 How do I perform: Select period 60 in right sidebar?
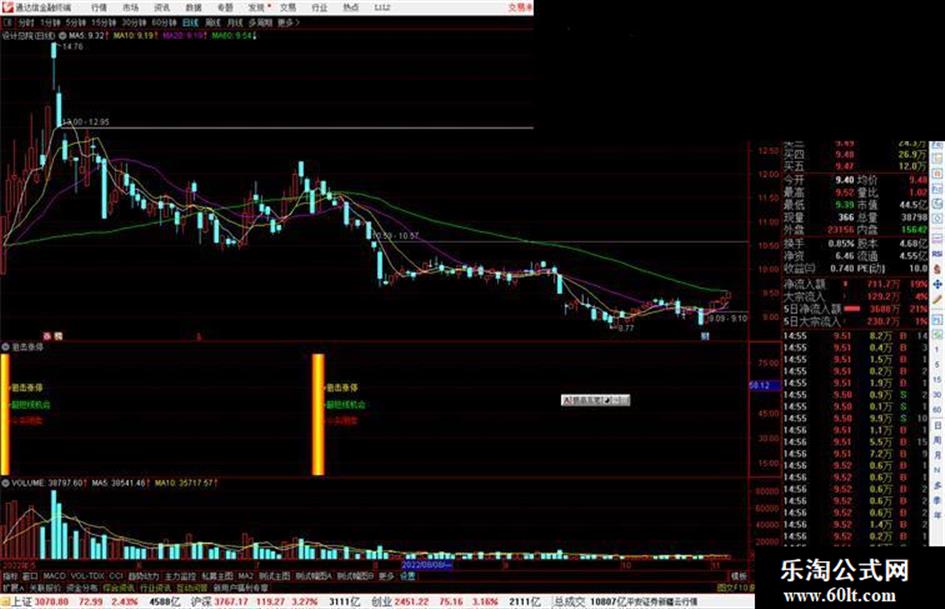tap(937, 410)
